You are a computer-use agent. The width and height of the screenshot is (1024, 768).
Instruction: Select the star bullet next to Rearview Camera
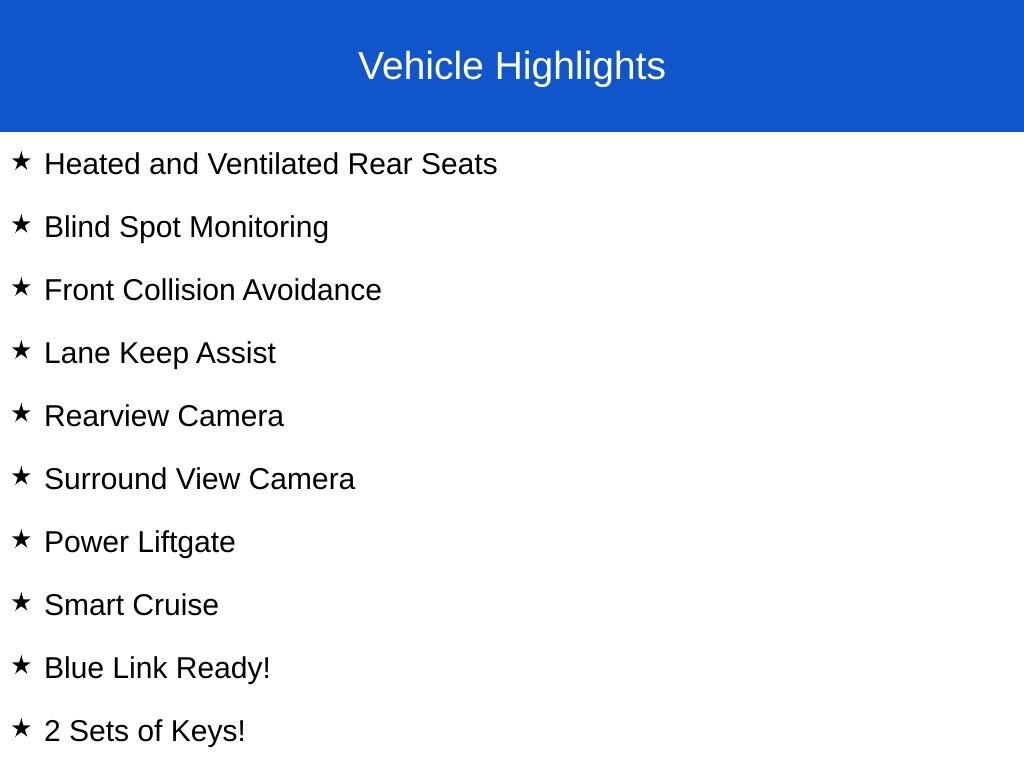[22, 413]
